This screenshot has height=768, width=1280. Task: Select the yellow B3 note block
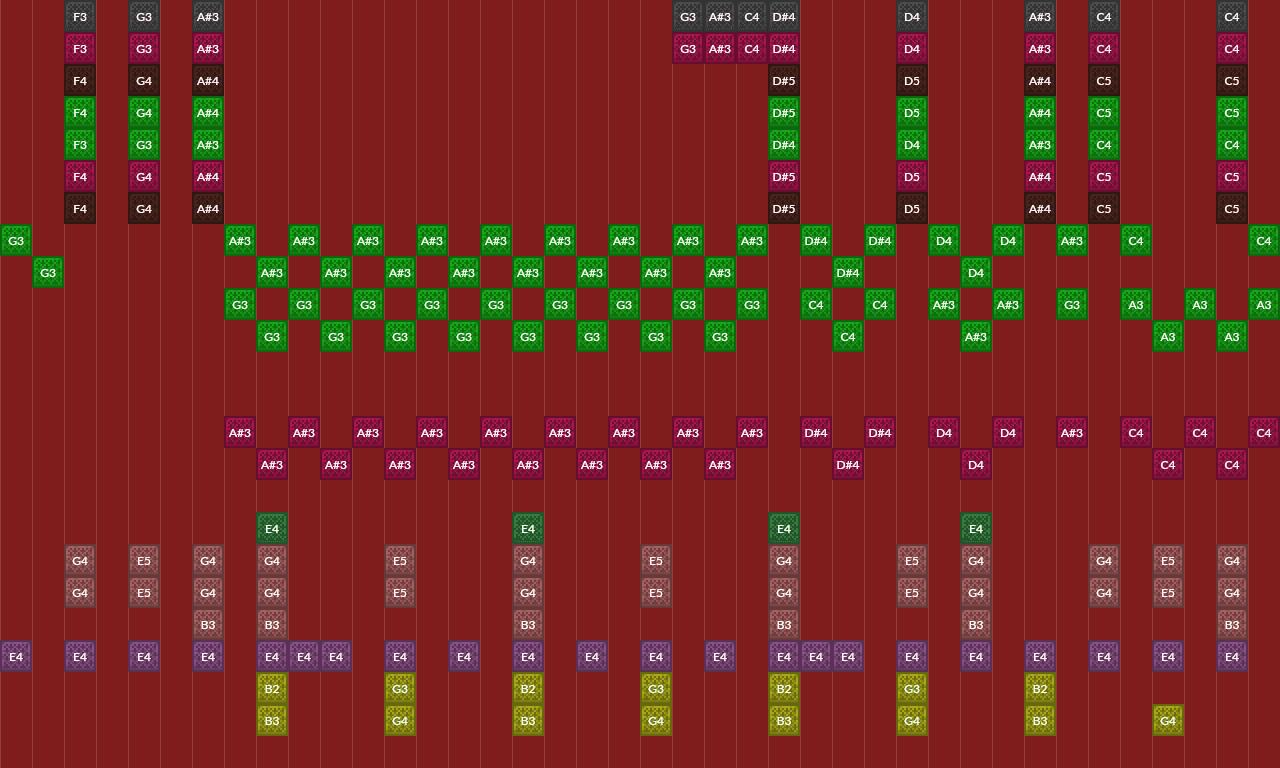272,720
